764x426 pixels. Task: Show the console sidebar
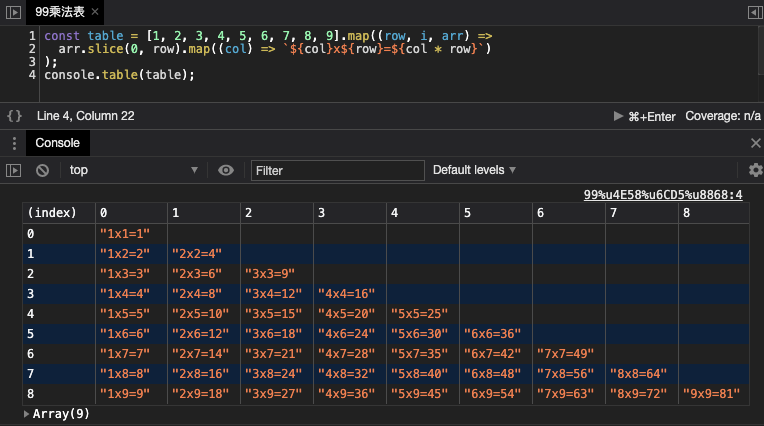click(x=13, y=170)
